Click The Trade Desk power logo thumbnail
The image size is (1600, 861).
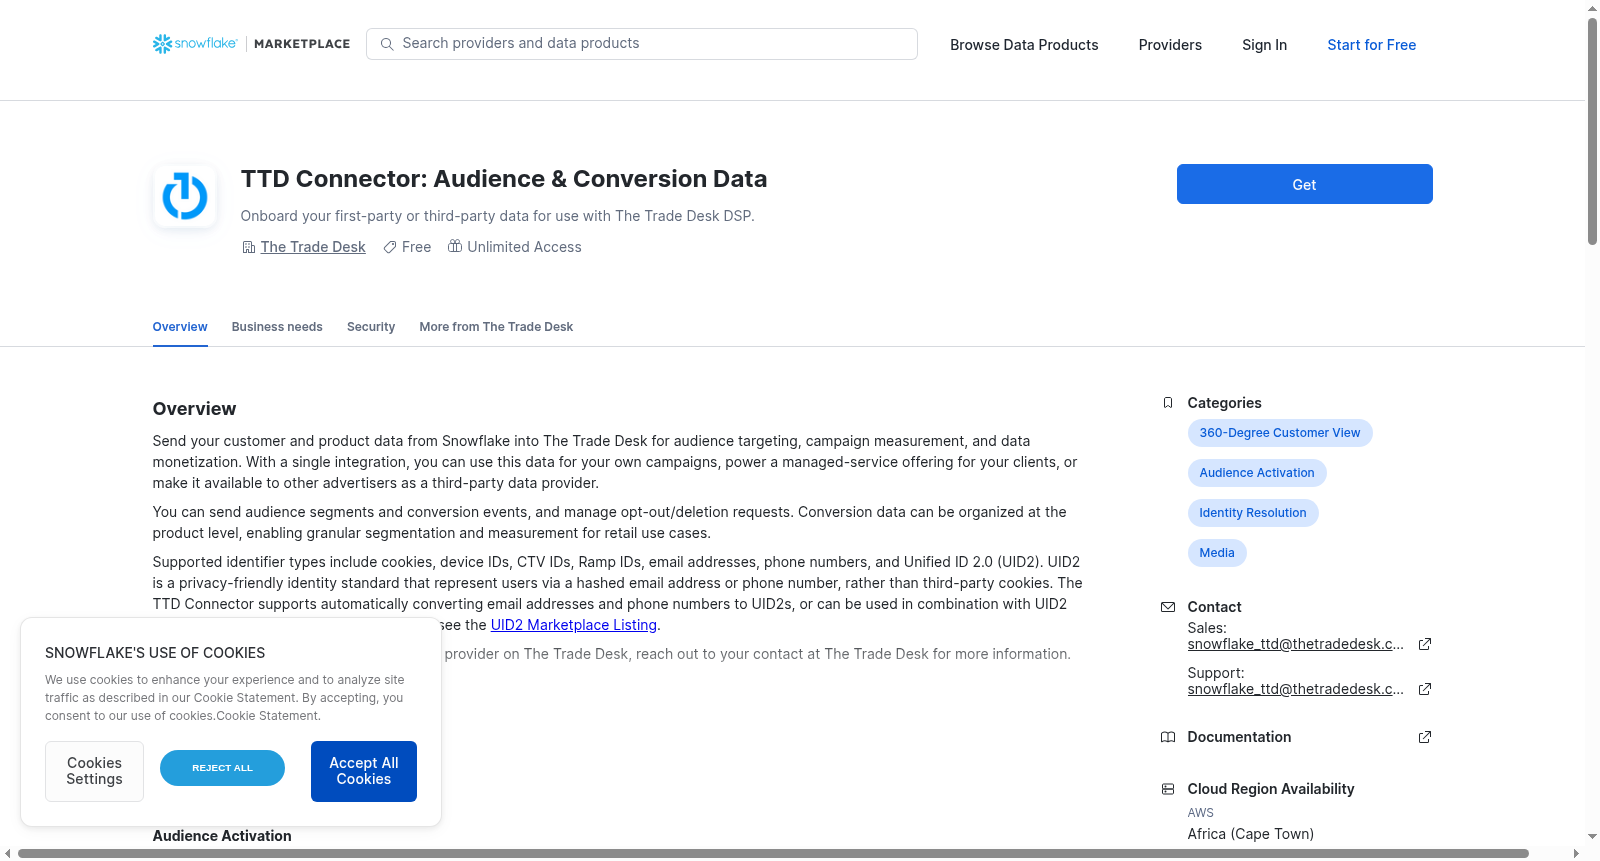(185, 196)
